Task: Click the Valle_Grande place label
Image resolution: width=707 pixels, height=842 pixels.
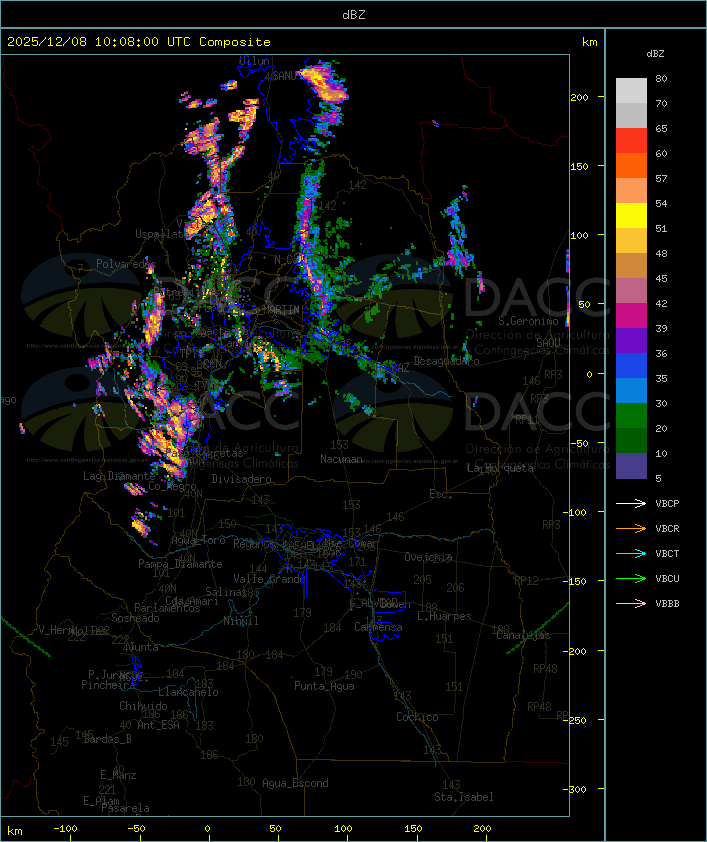Action: coord(269,579)
